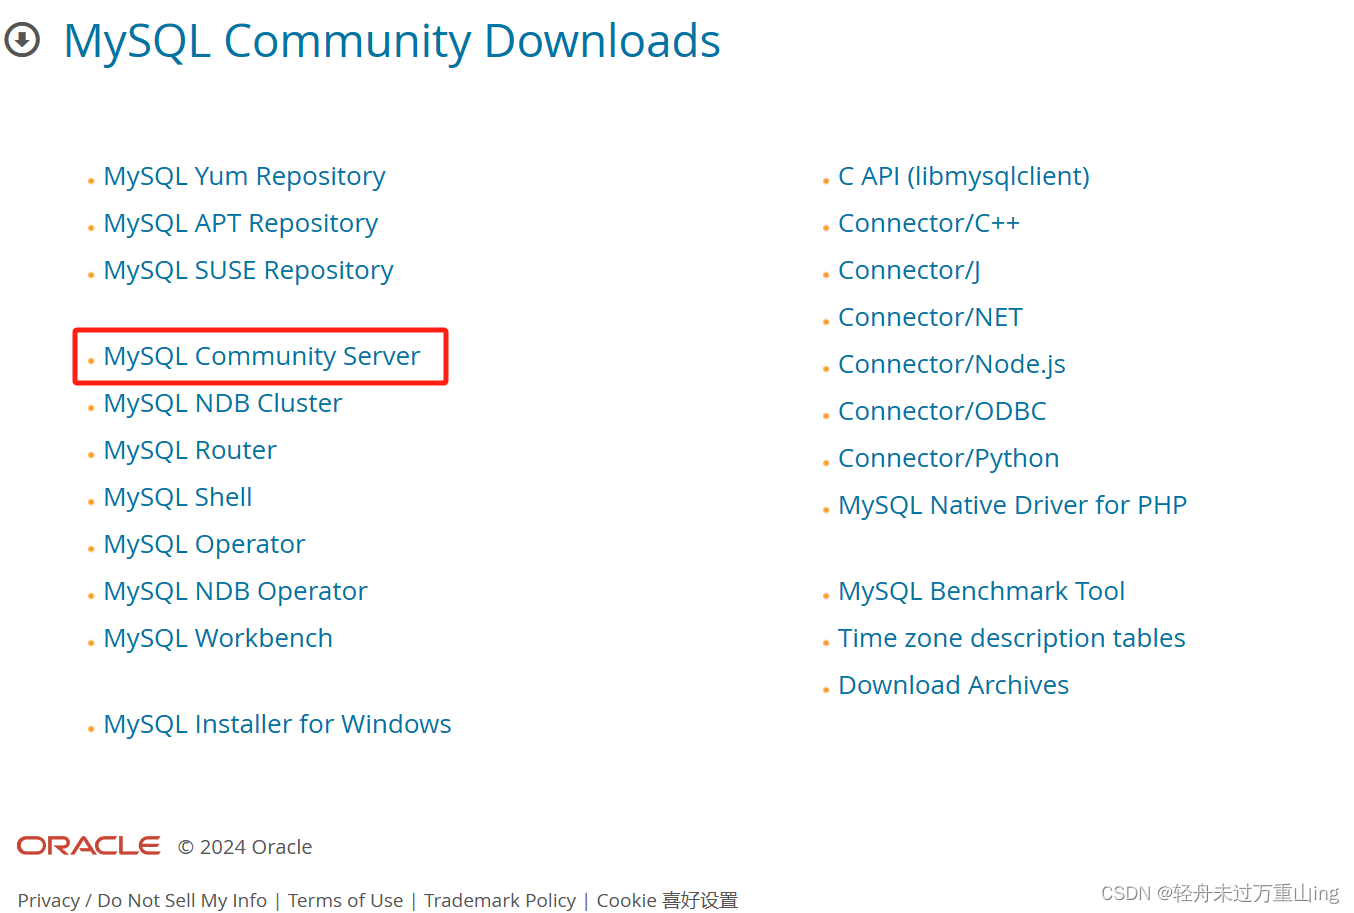Open the MySQL NDB Operator link
Viewport: 1354px width, 913px height.
[235, 591]
